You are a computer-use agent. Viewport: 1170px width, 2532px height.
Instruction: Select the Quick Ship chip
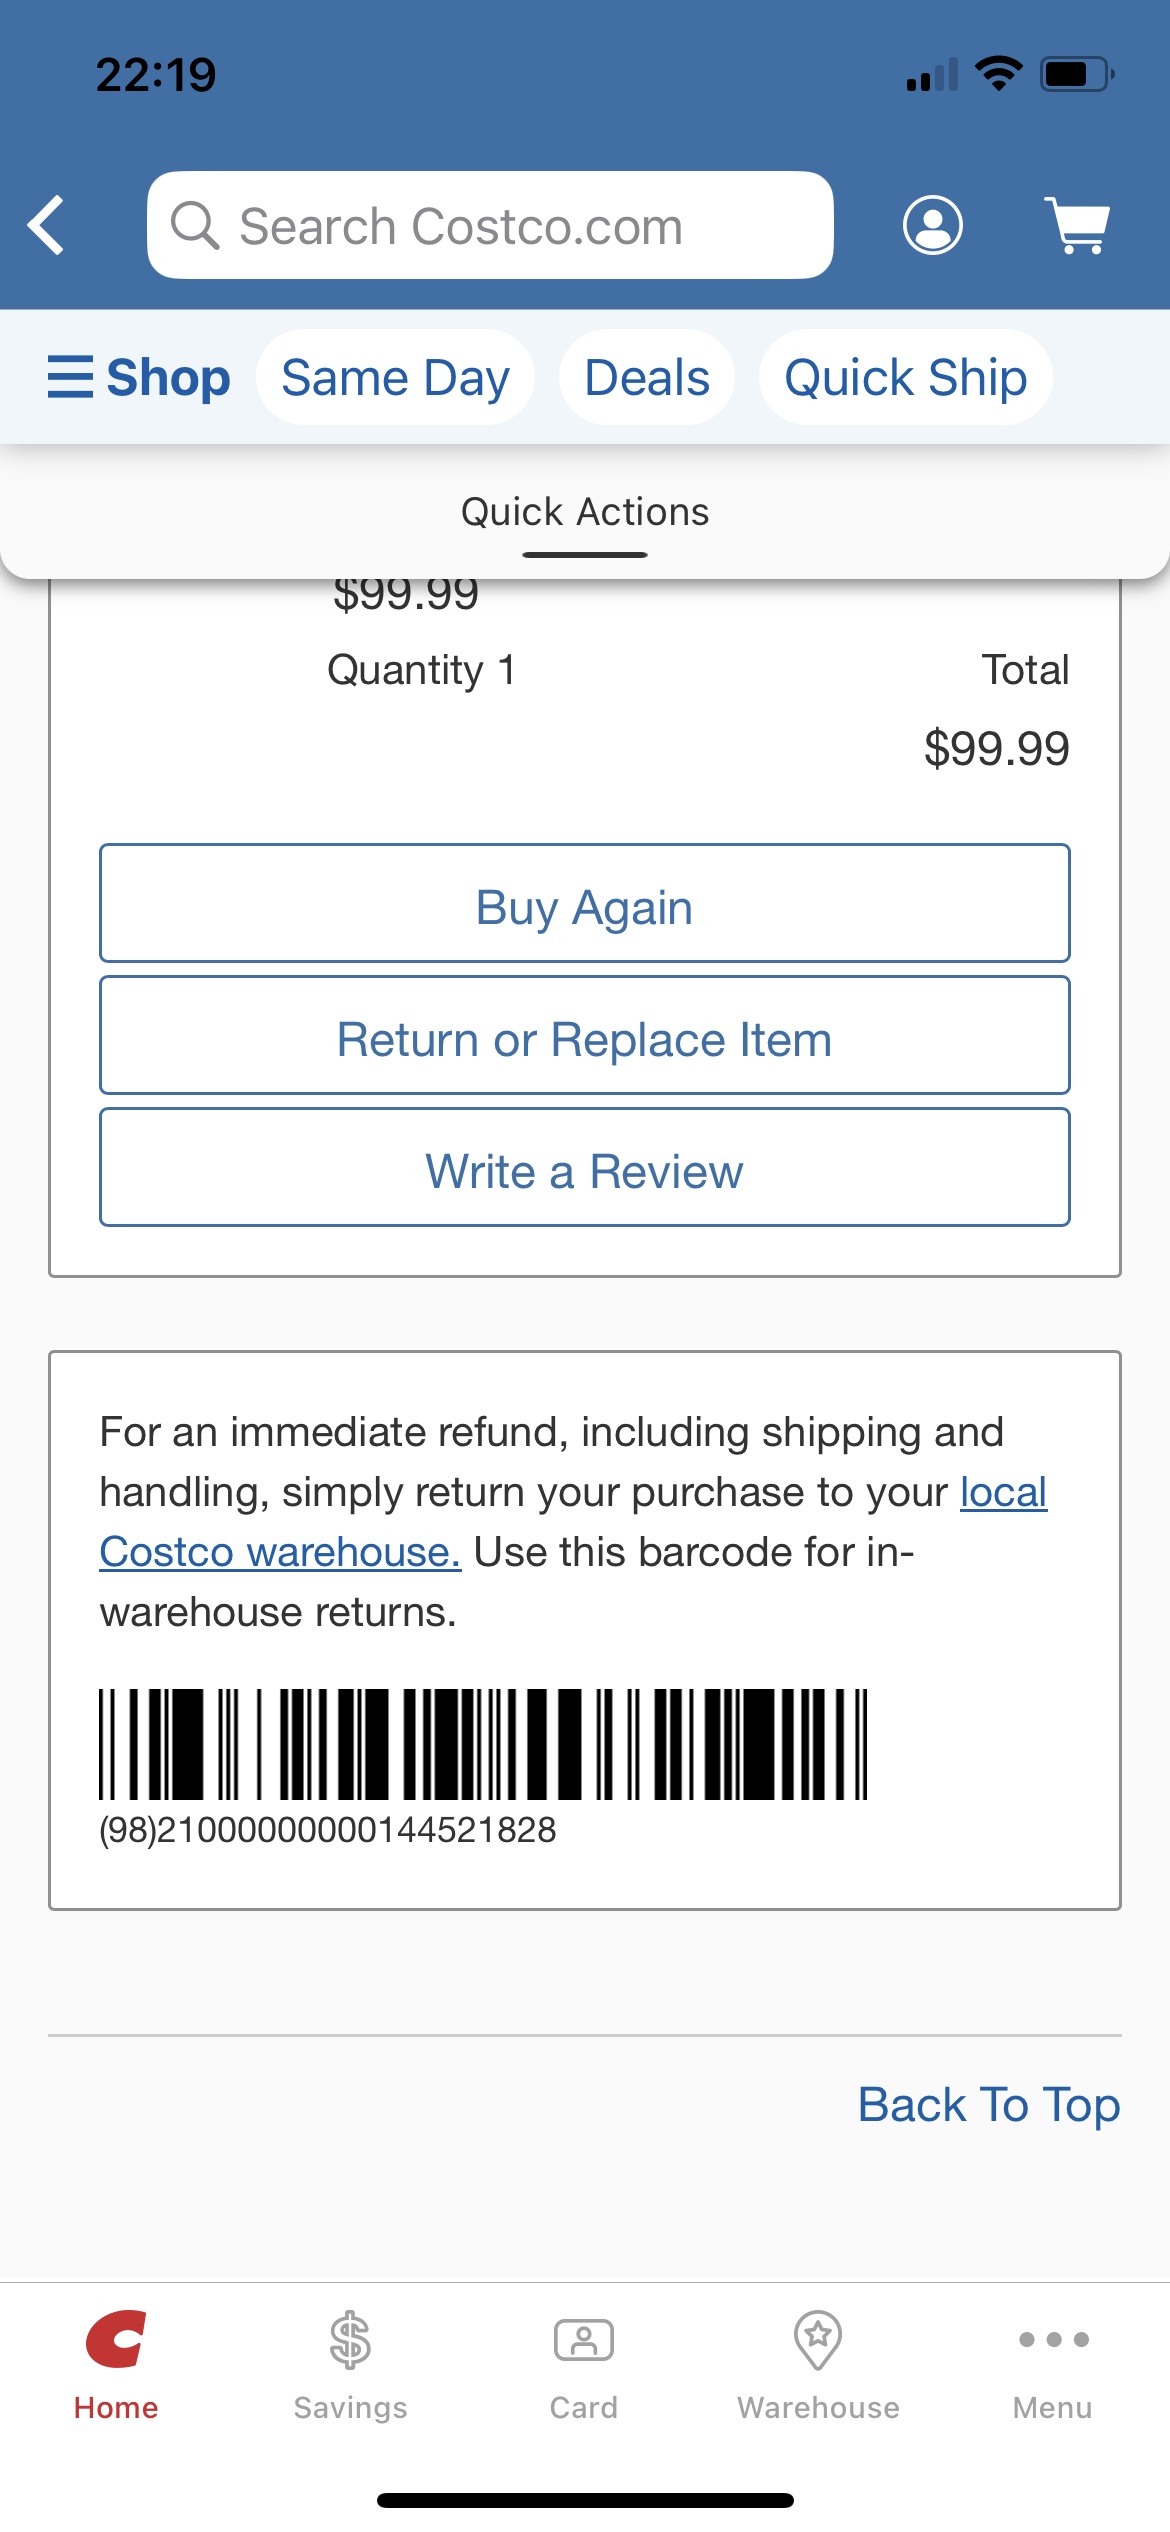click(905, 377)
